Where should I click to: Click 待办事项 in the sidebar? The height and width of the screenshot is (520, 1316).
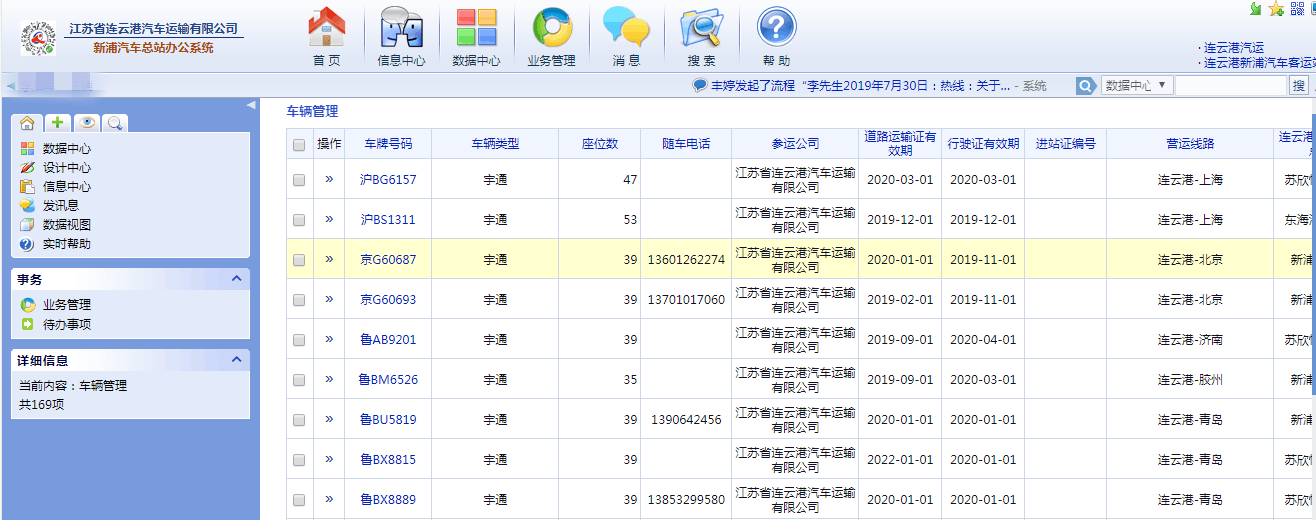[67, 324]
